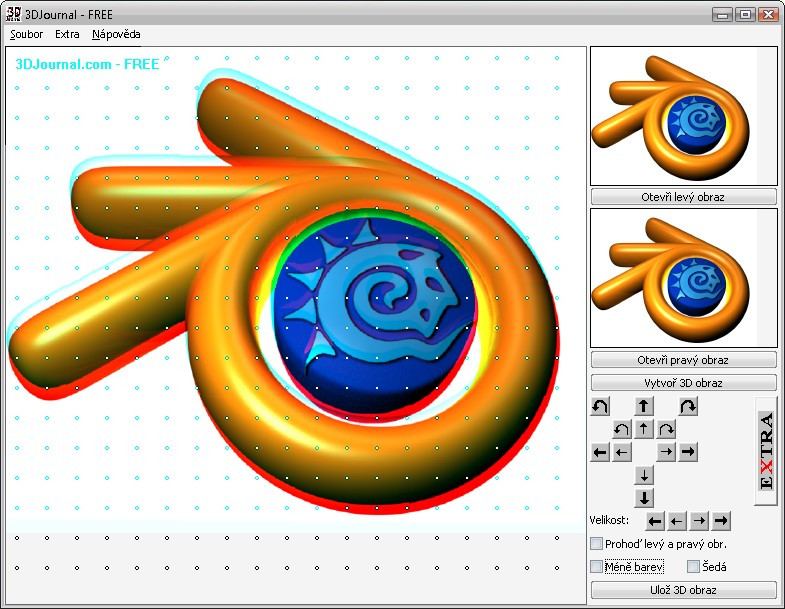Click the thin right arrow above Velikost
785x609 pixels.
pos(666,452)
